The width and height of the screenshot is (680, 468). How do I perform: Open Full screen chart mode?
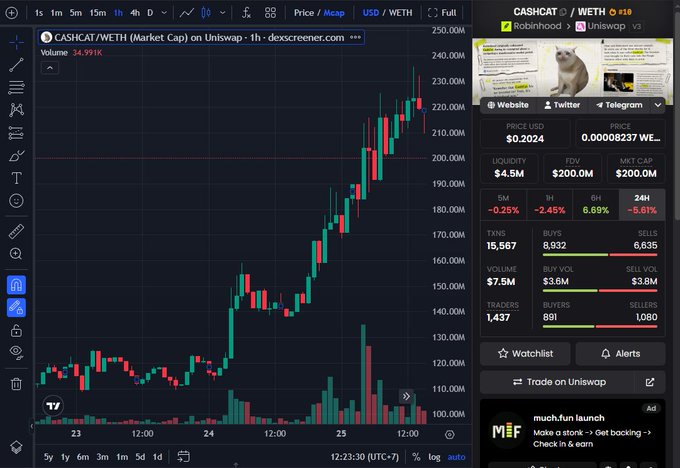pyautogui.click(x=442, y=13)
